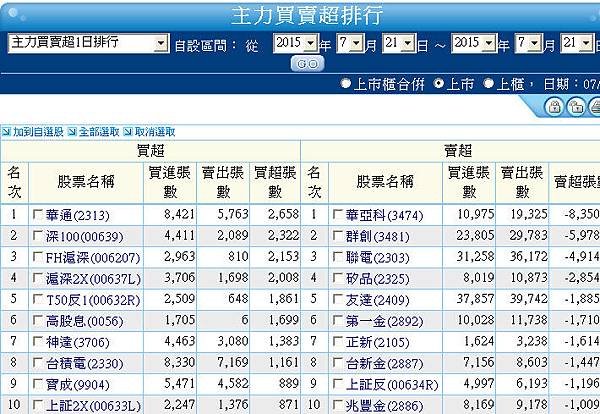
Task: Open stock link 神達(3706)
Action: [77, 342]
